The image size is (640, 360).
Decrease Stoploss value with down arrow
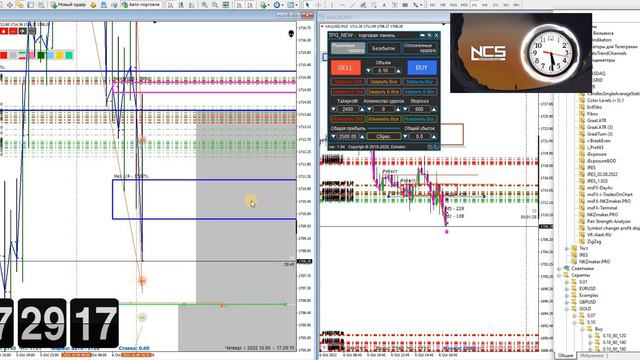[405, 109]
